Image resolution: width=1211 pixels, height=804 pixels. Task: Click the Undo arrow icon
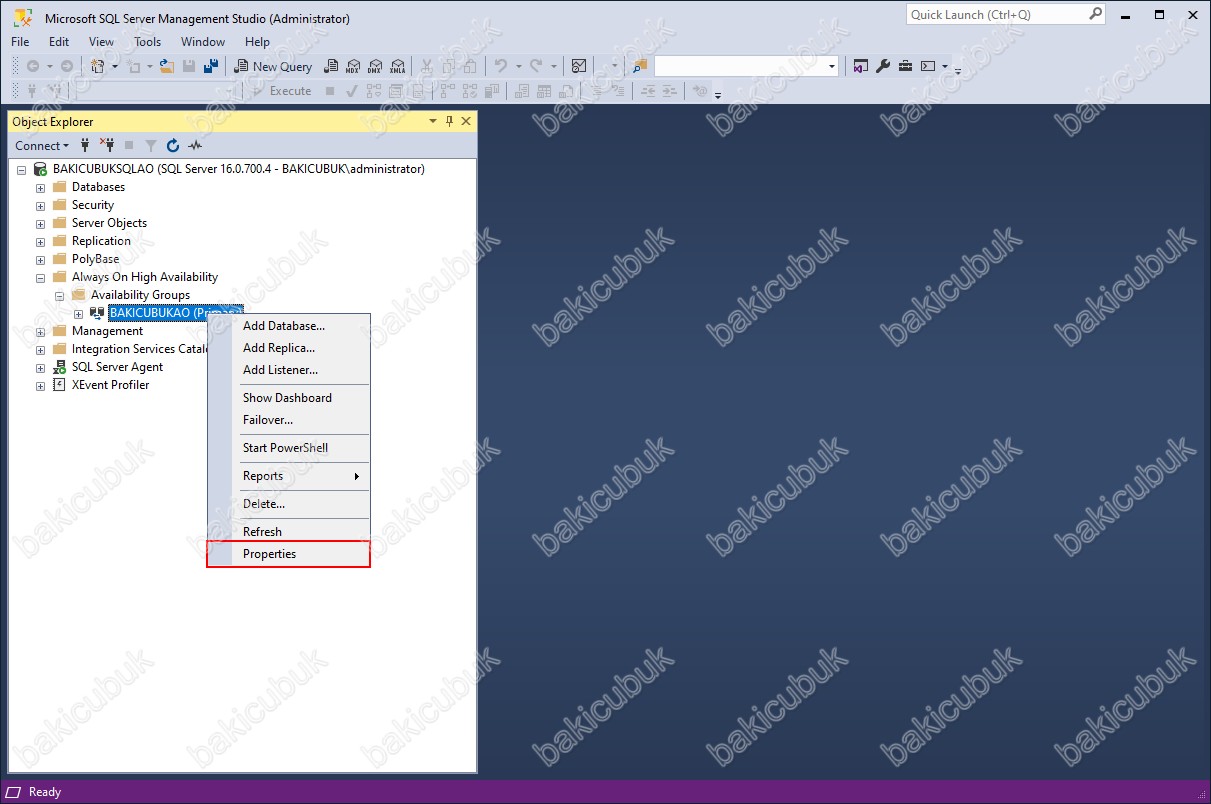coord(500,66)
